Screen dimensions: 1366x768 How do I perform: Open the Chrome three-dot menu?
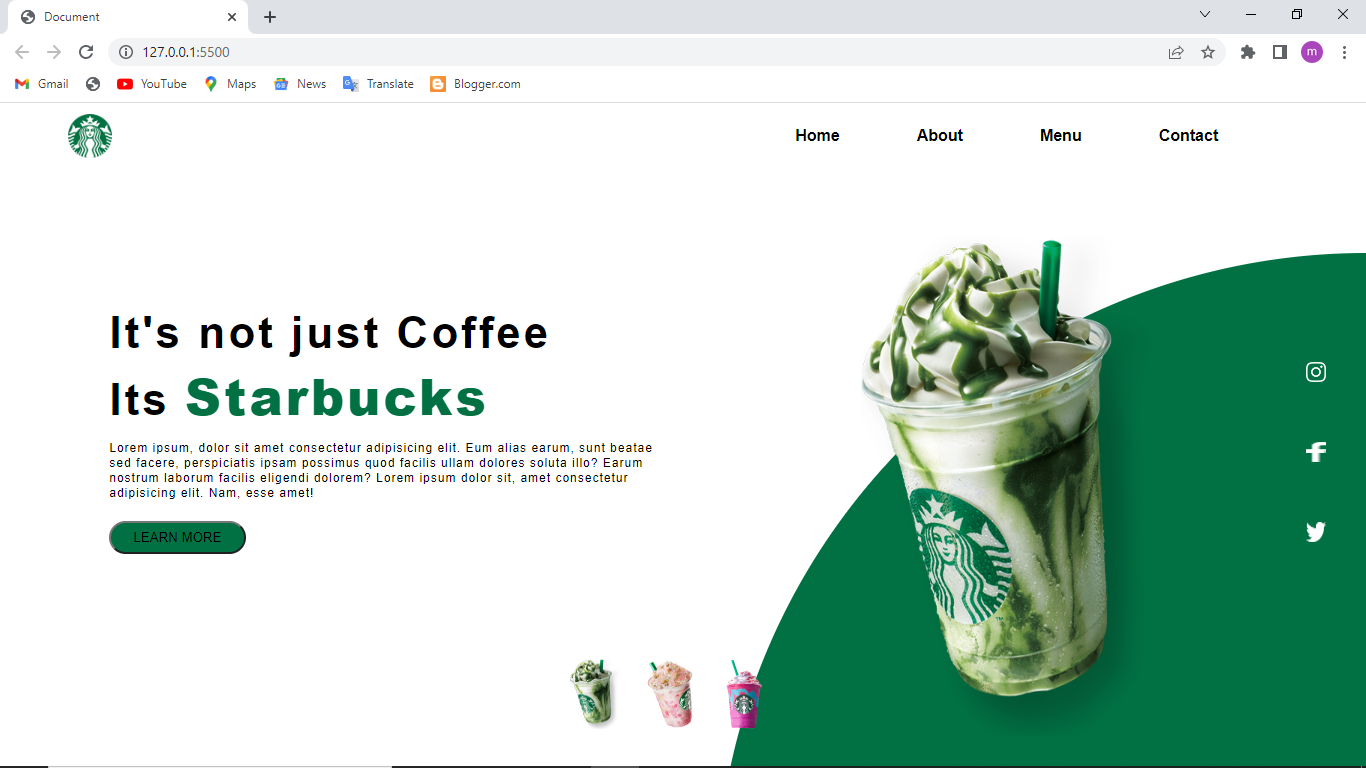click(1345, 52)
